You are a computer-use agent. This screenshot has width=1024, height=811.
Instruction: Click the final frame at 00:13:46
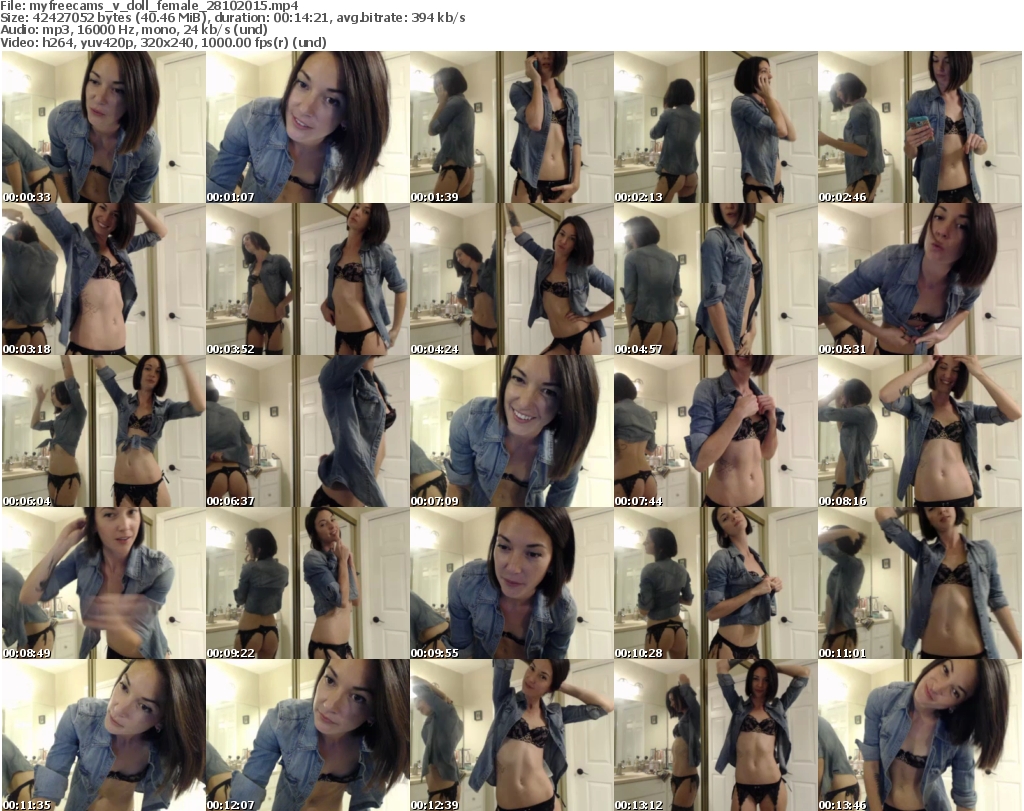pyautogui.click(x=920, y=735)
